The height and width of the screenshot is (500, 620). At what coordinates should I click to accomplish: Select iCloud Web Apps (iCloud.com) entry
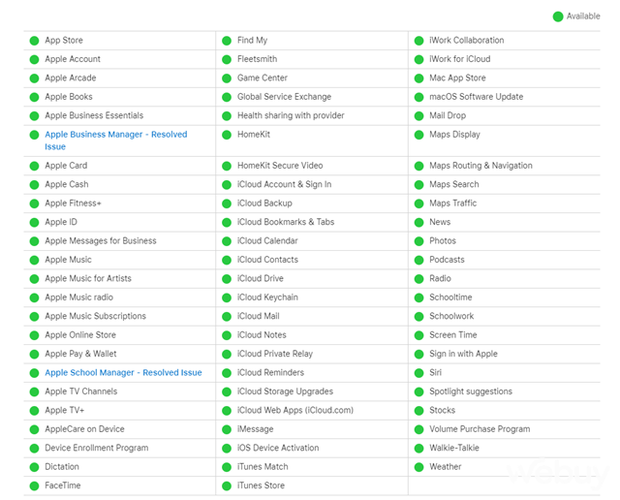(295, 410)
